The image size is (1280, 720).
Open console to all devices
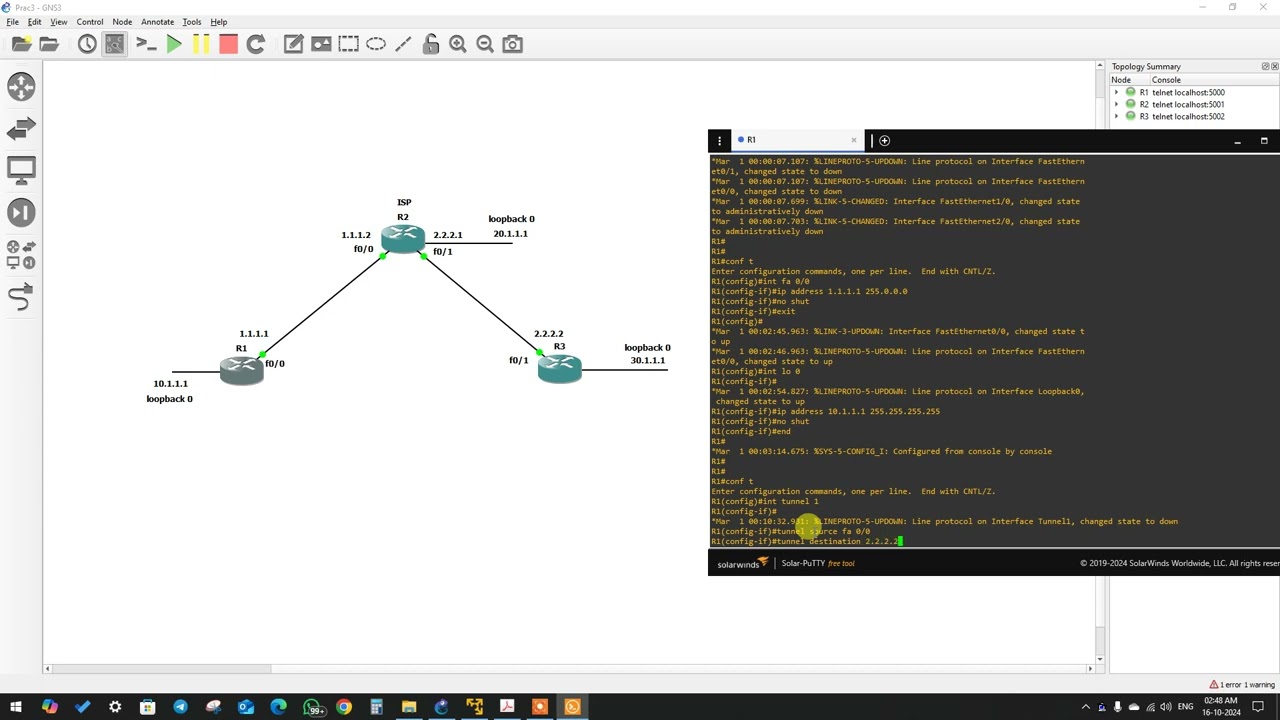[x=146, y=44]
